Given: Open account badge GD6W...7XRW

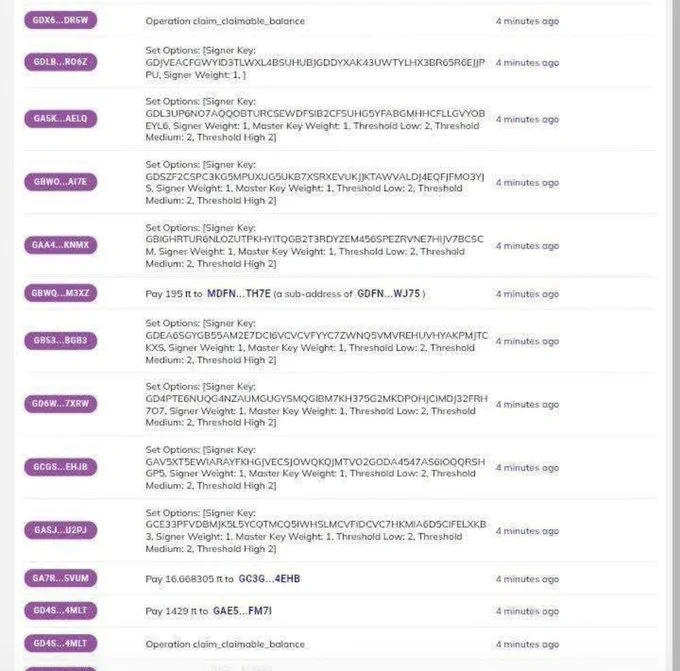Looking at the screenshot, I should pos(60,403).
